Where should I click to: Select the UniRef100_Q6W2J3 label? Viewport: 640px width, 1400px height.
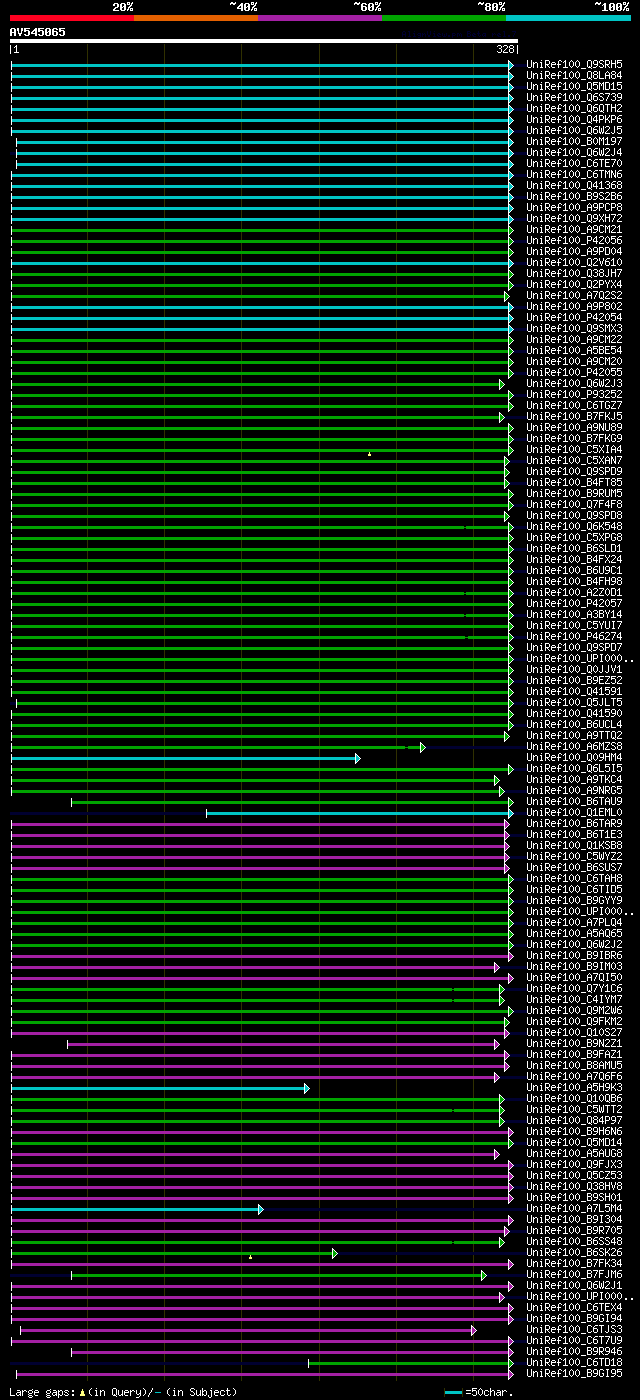click(574, 383)
